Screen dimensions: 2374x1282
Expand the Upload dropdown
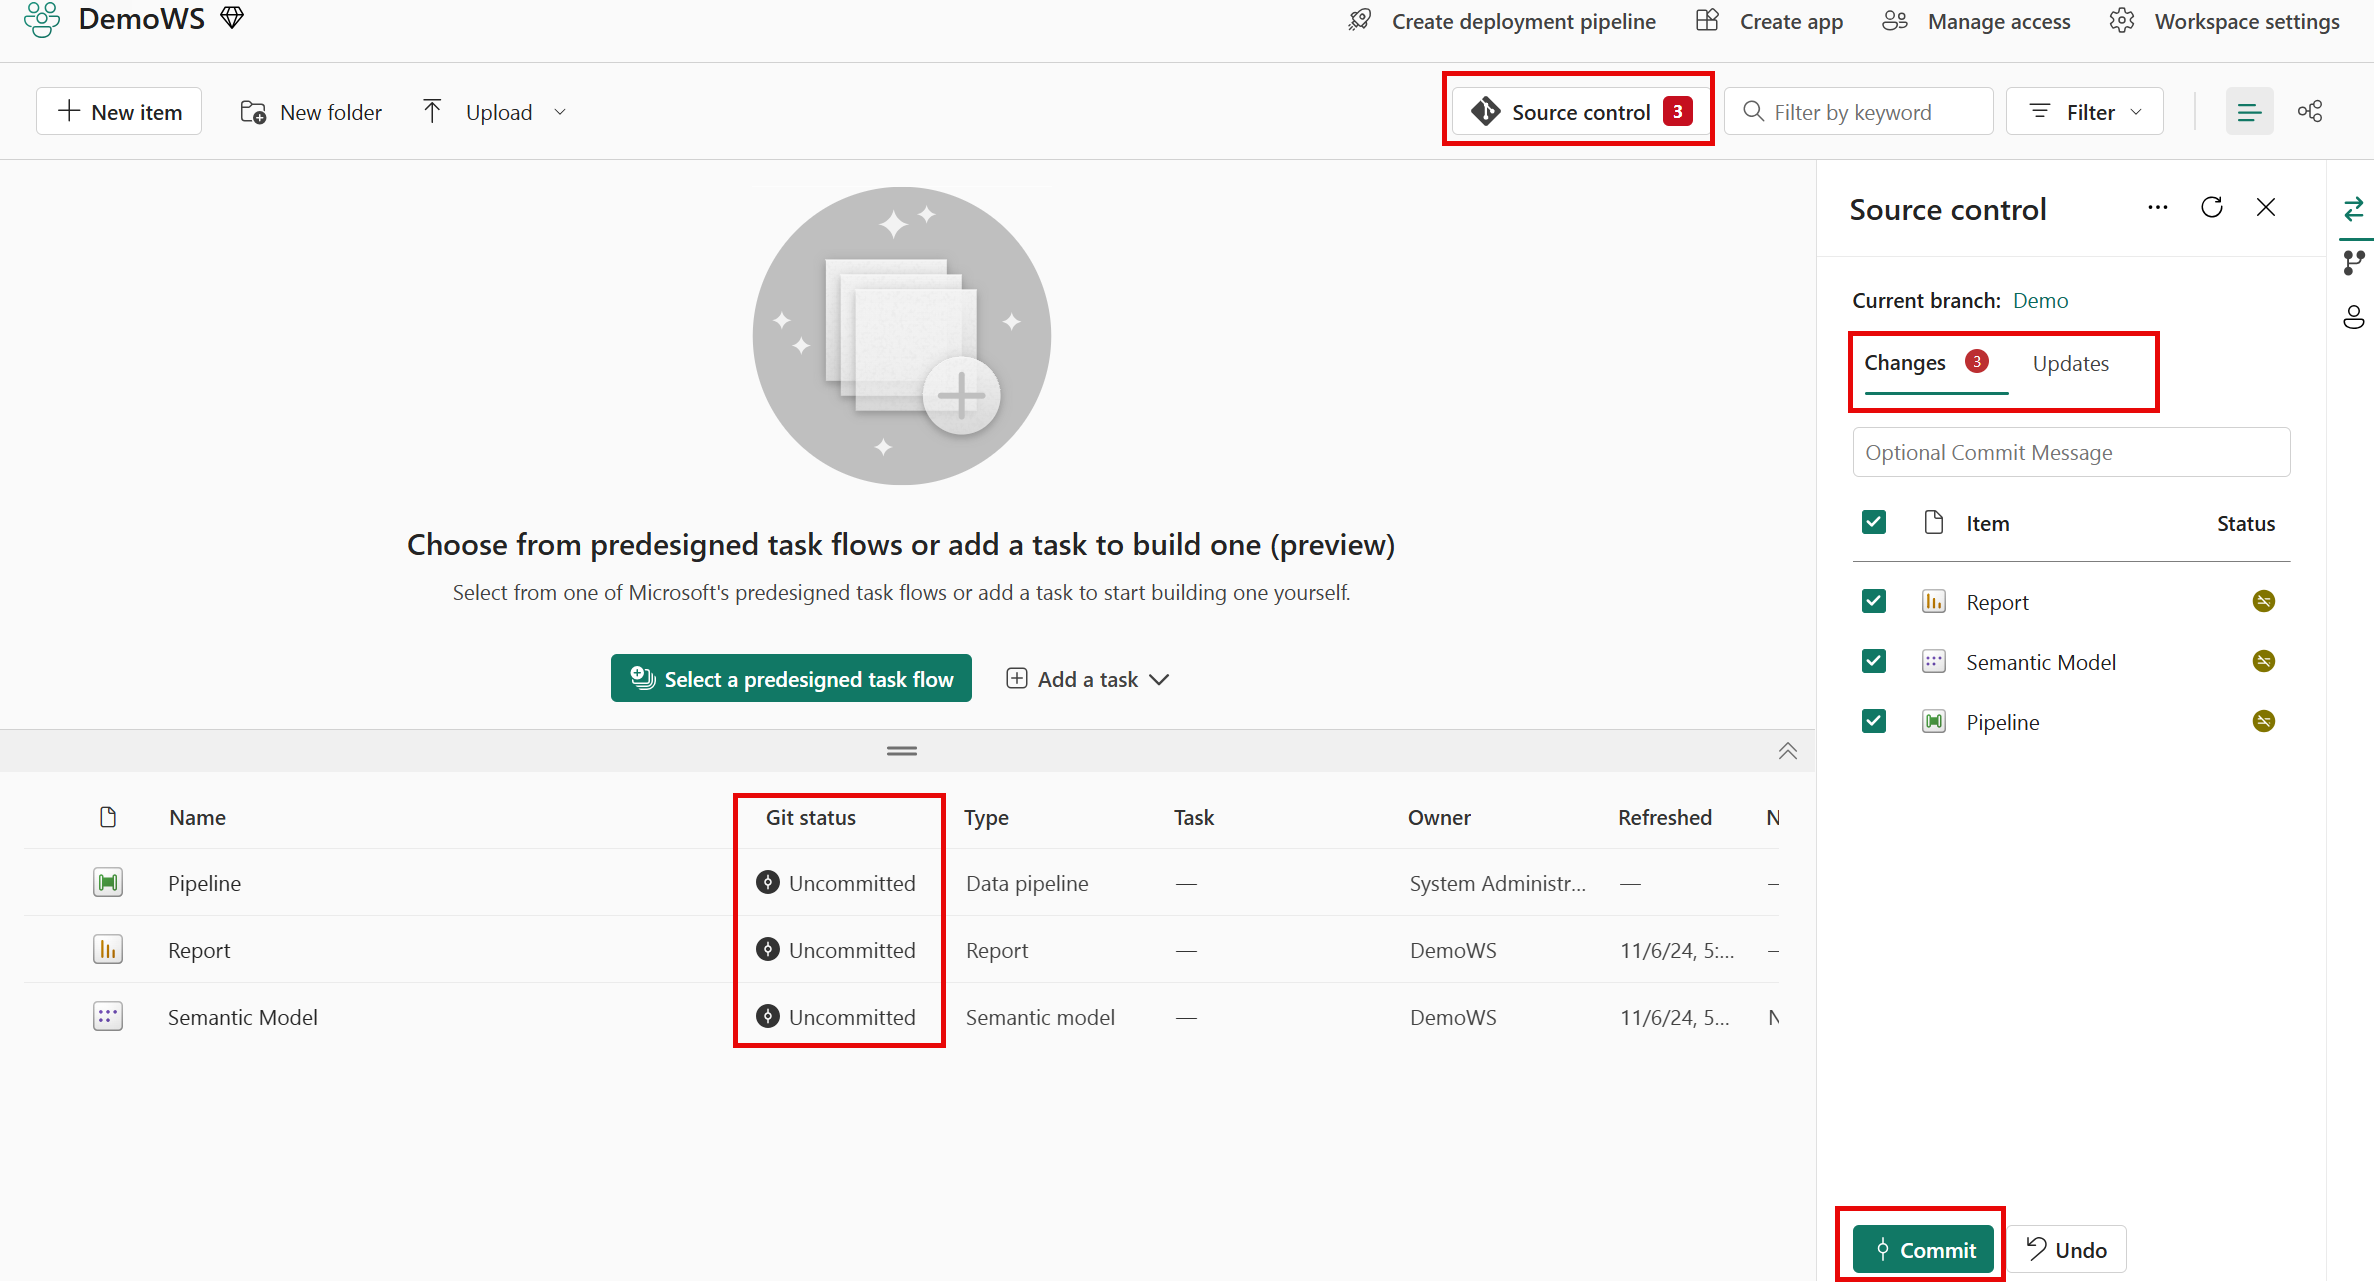[560, 112]
